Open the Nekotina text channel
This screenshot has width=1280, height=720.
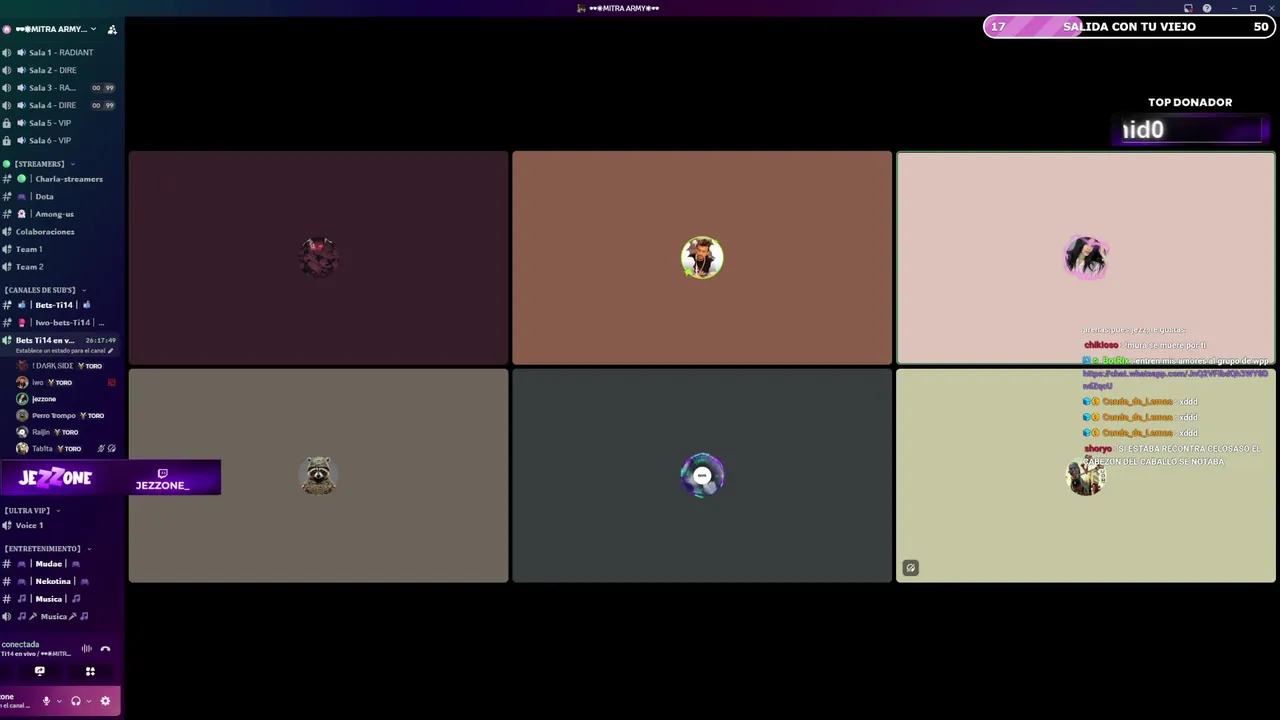60,581
